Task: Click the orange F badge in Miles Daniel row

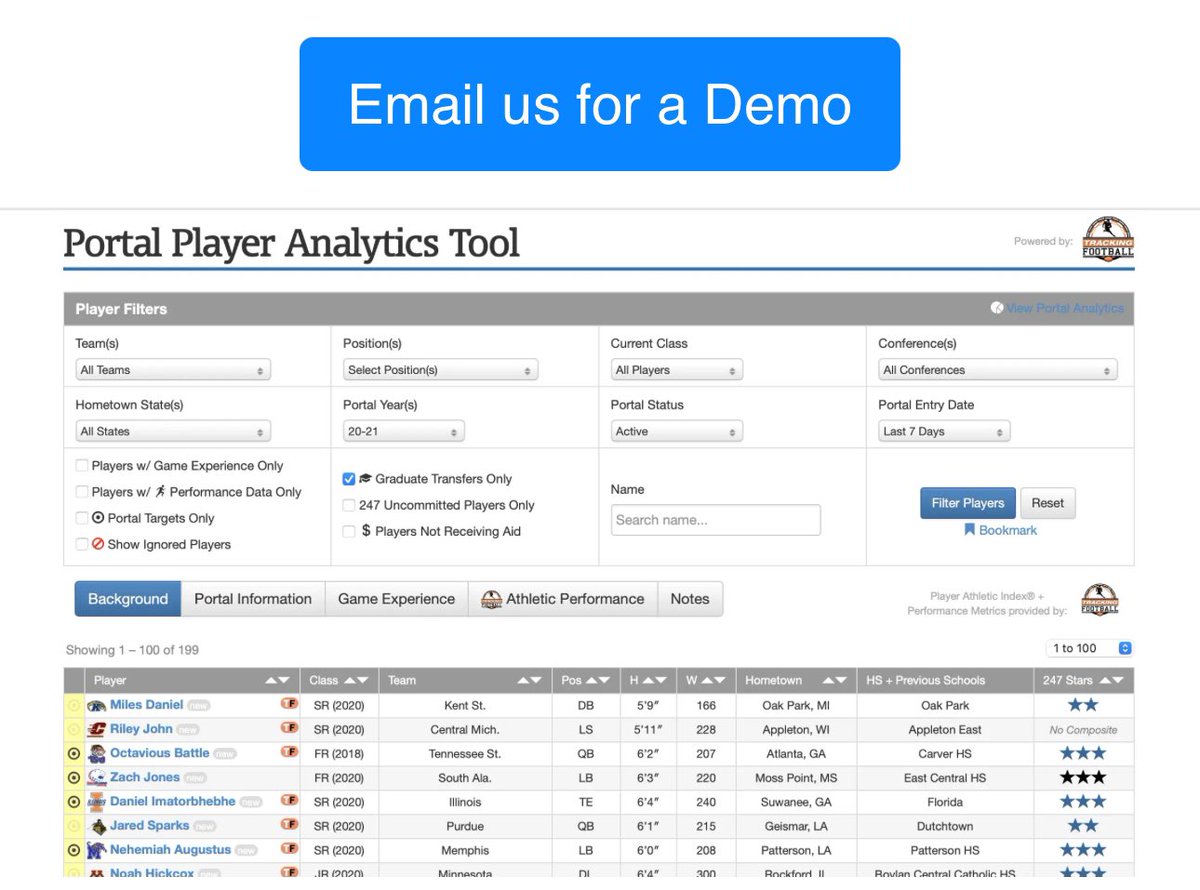Action: pos(290,704)
